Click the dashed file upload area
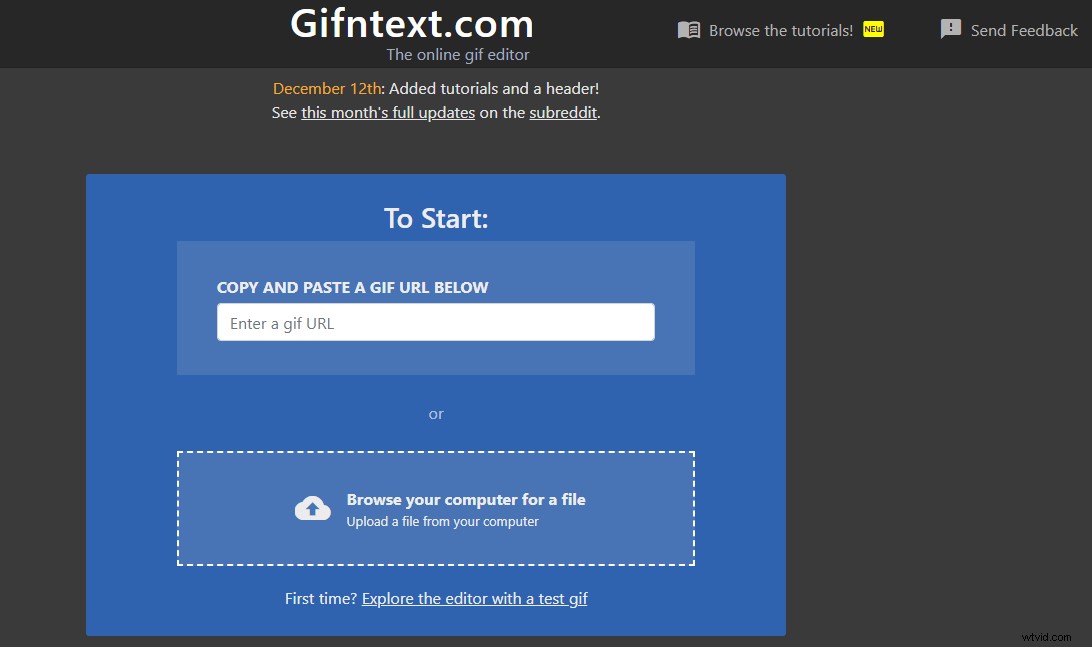The height and width of the screenshot is (647, 1092). tap(435, 507)
